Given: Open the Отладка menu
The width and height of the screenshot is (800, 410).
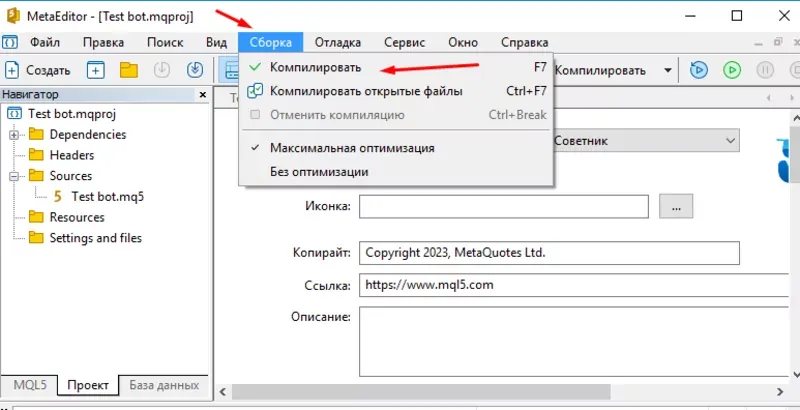Looking at the screenshot, I should point(338,42).
